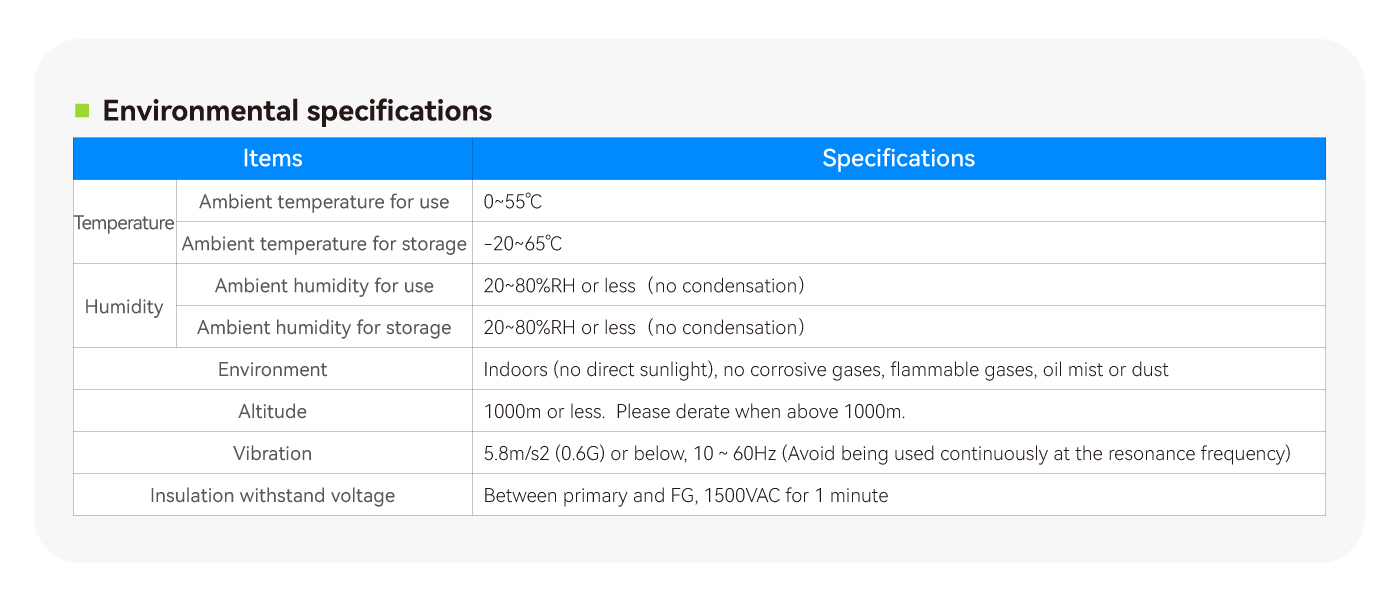1400x598 pixels.
Task: Click the Ambient temperature for storage cell
Action: click(324, 243)
